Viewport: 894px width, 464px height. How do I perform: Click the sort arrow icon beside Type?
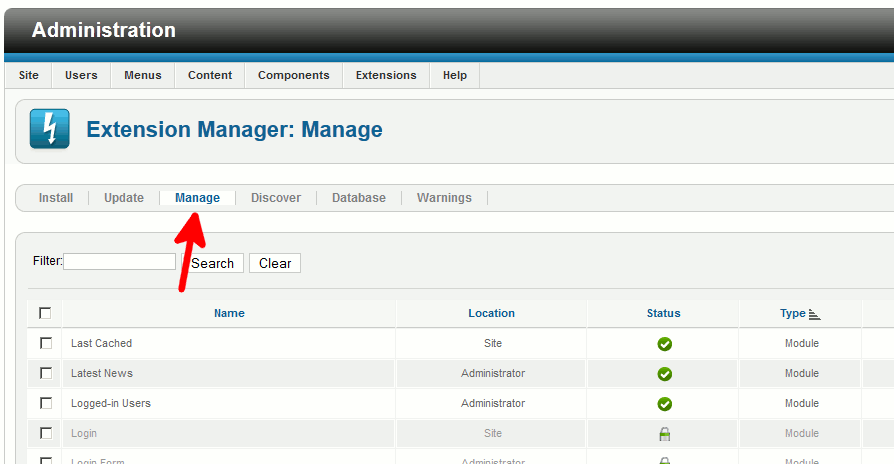click(814, 314)
